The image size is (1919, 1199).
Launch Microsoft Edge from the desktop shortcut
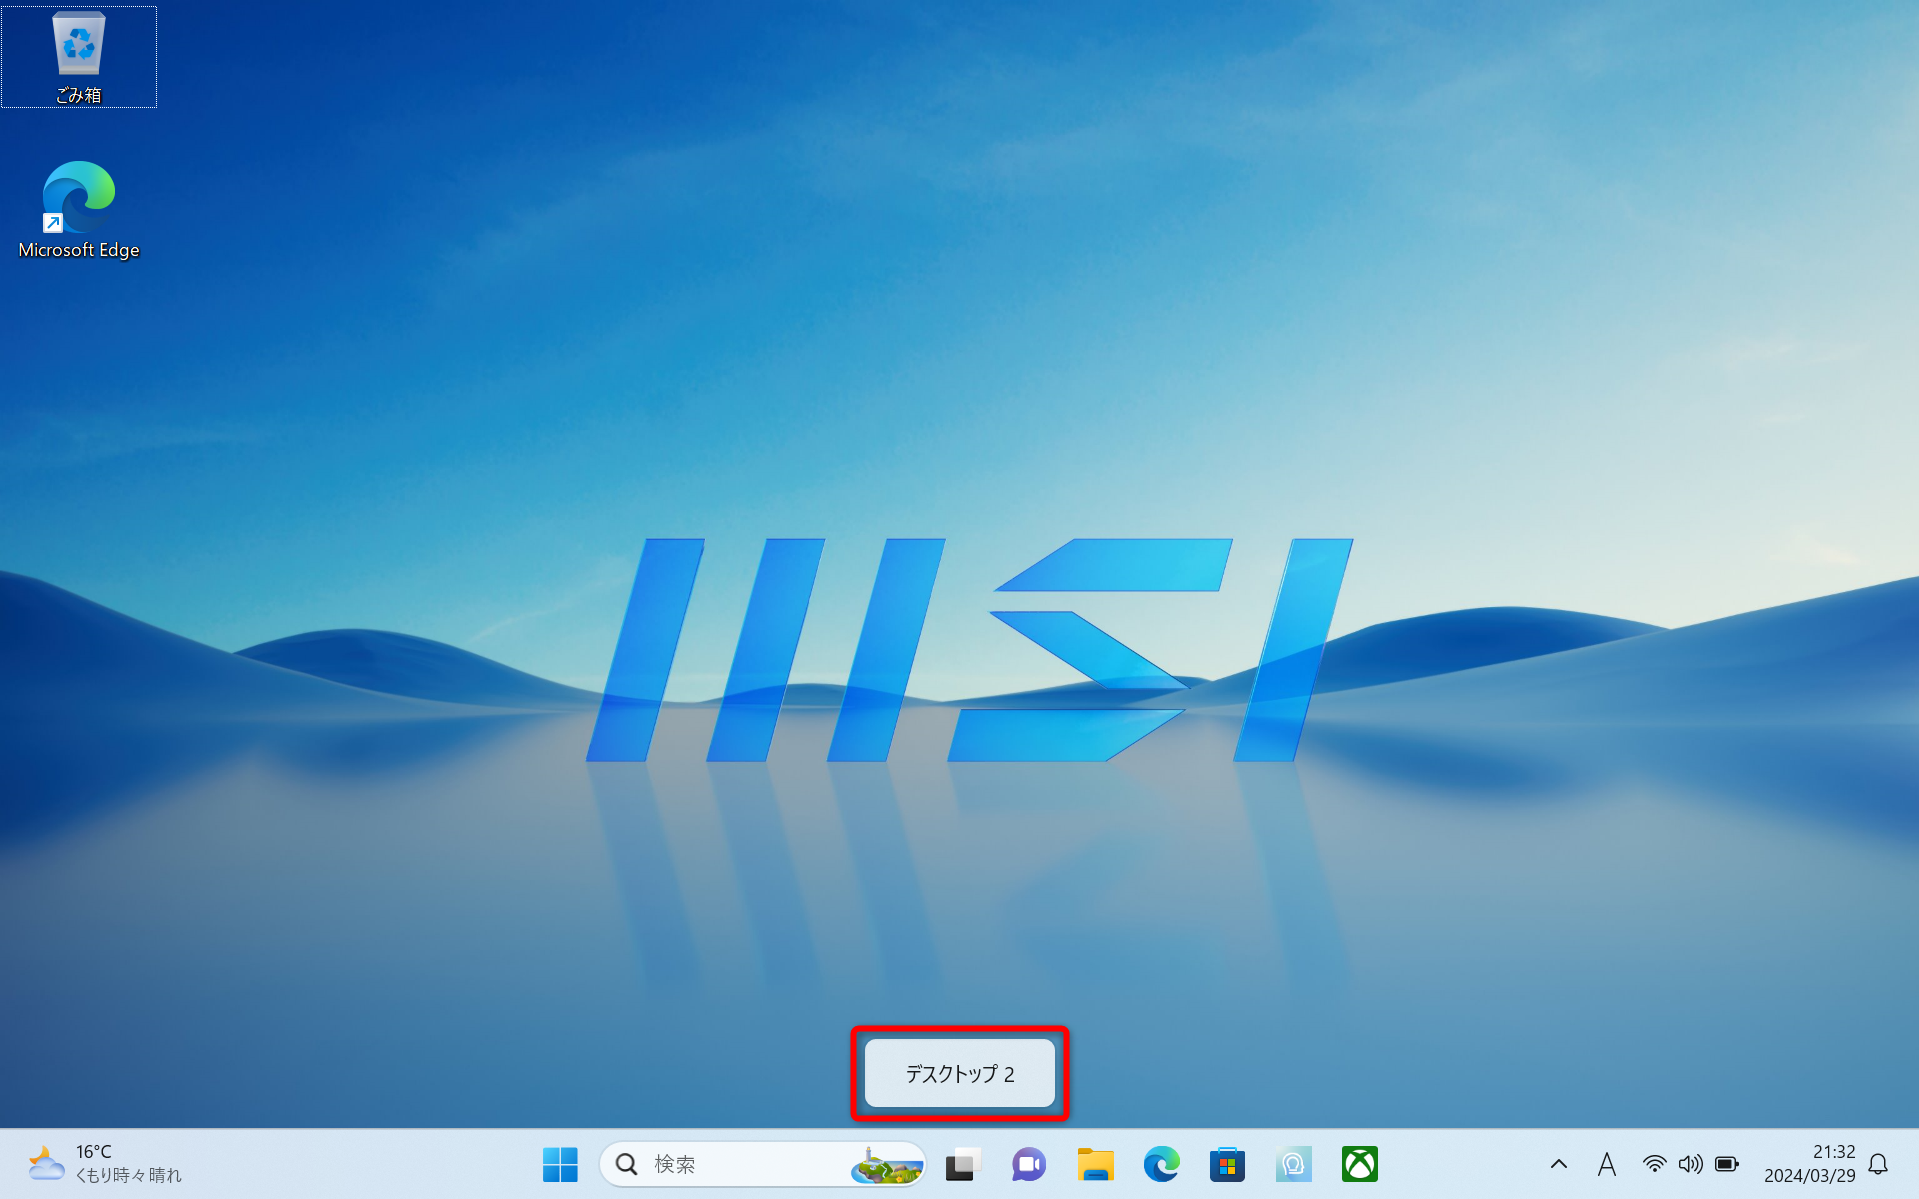[x=78, y=197]
